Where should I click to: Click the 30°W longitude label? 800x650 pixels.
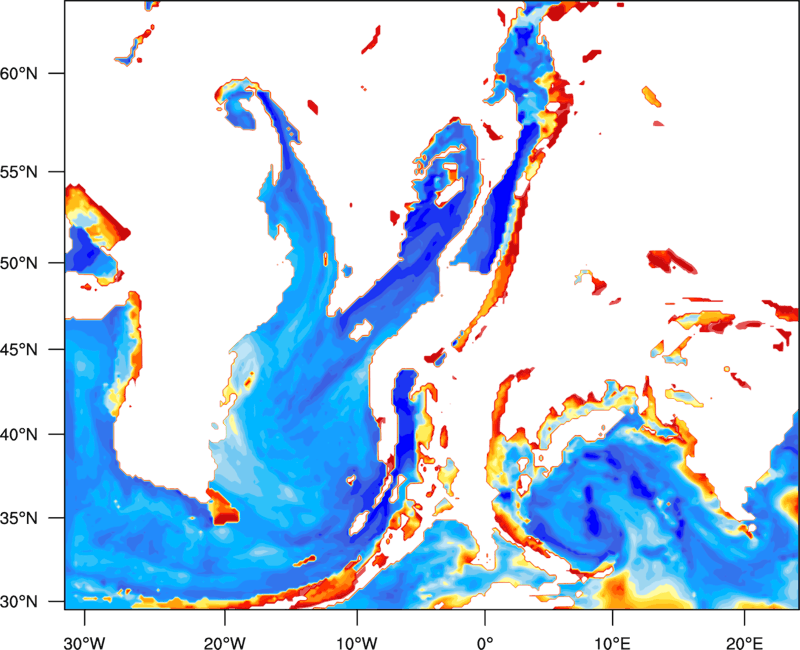pos(84,643)
